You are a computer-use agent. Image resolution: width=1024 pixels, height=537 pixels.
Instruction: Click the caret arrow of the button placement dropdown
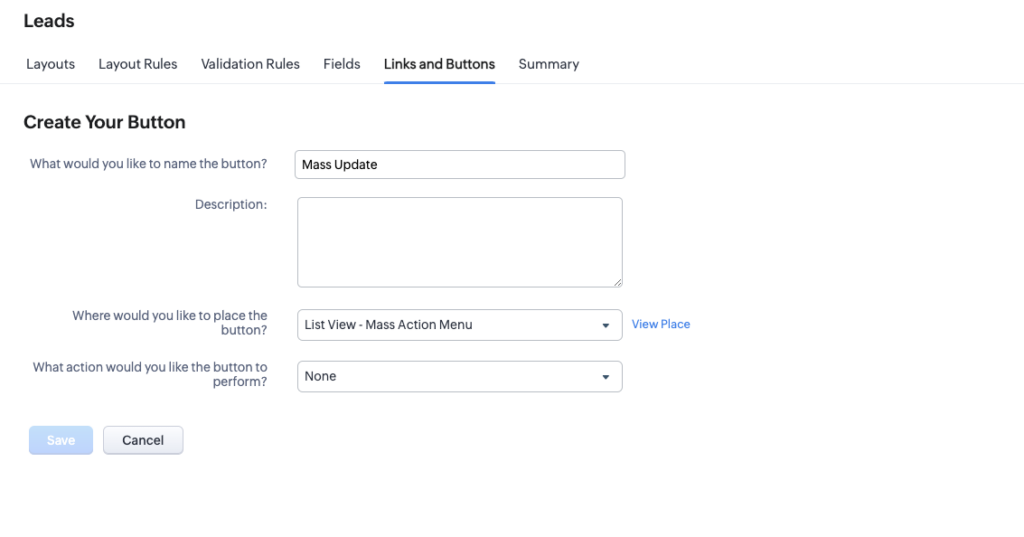(605, 326)
